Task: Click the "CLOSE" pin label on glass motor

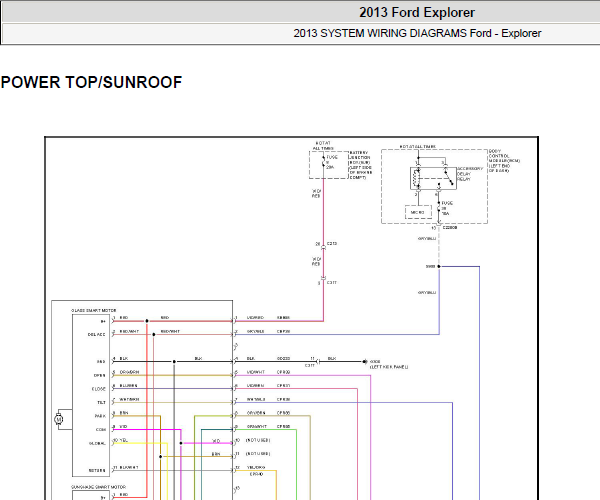Action: click(x=99, y=389)
